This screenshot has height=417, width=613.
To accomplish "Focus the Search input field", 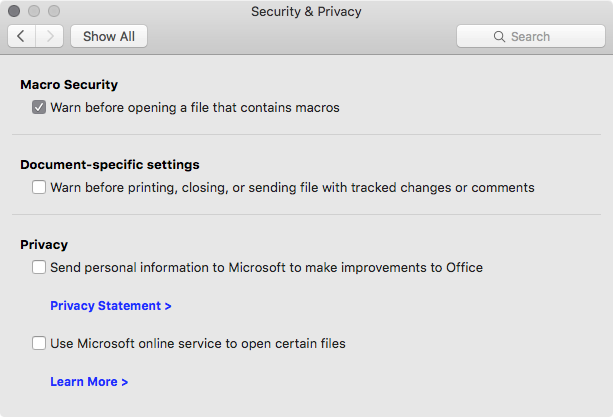I will (540, 36).
